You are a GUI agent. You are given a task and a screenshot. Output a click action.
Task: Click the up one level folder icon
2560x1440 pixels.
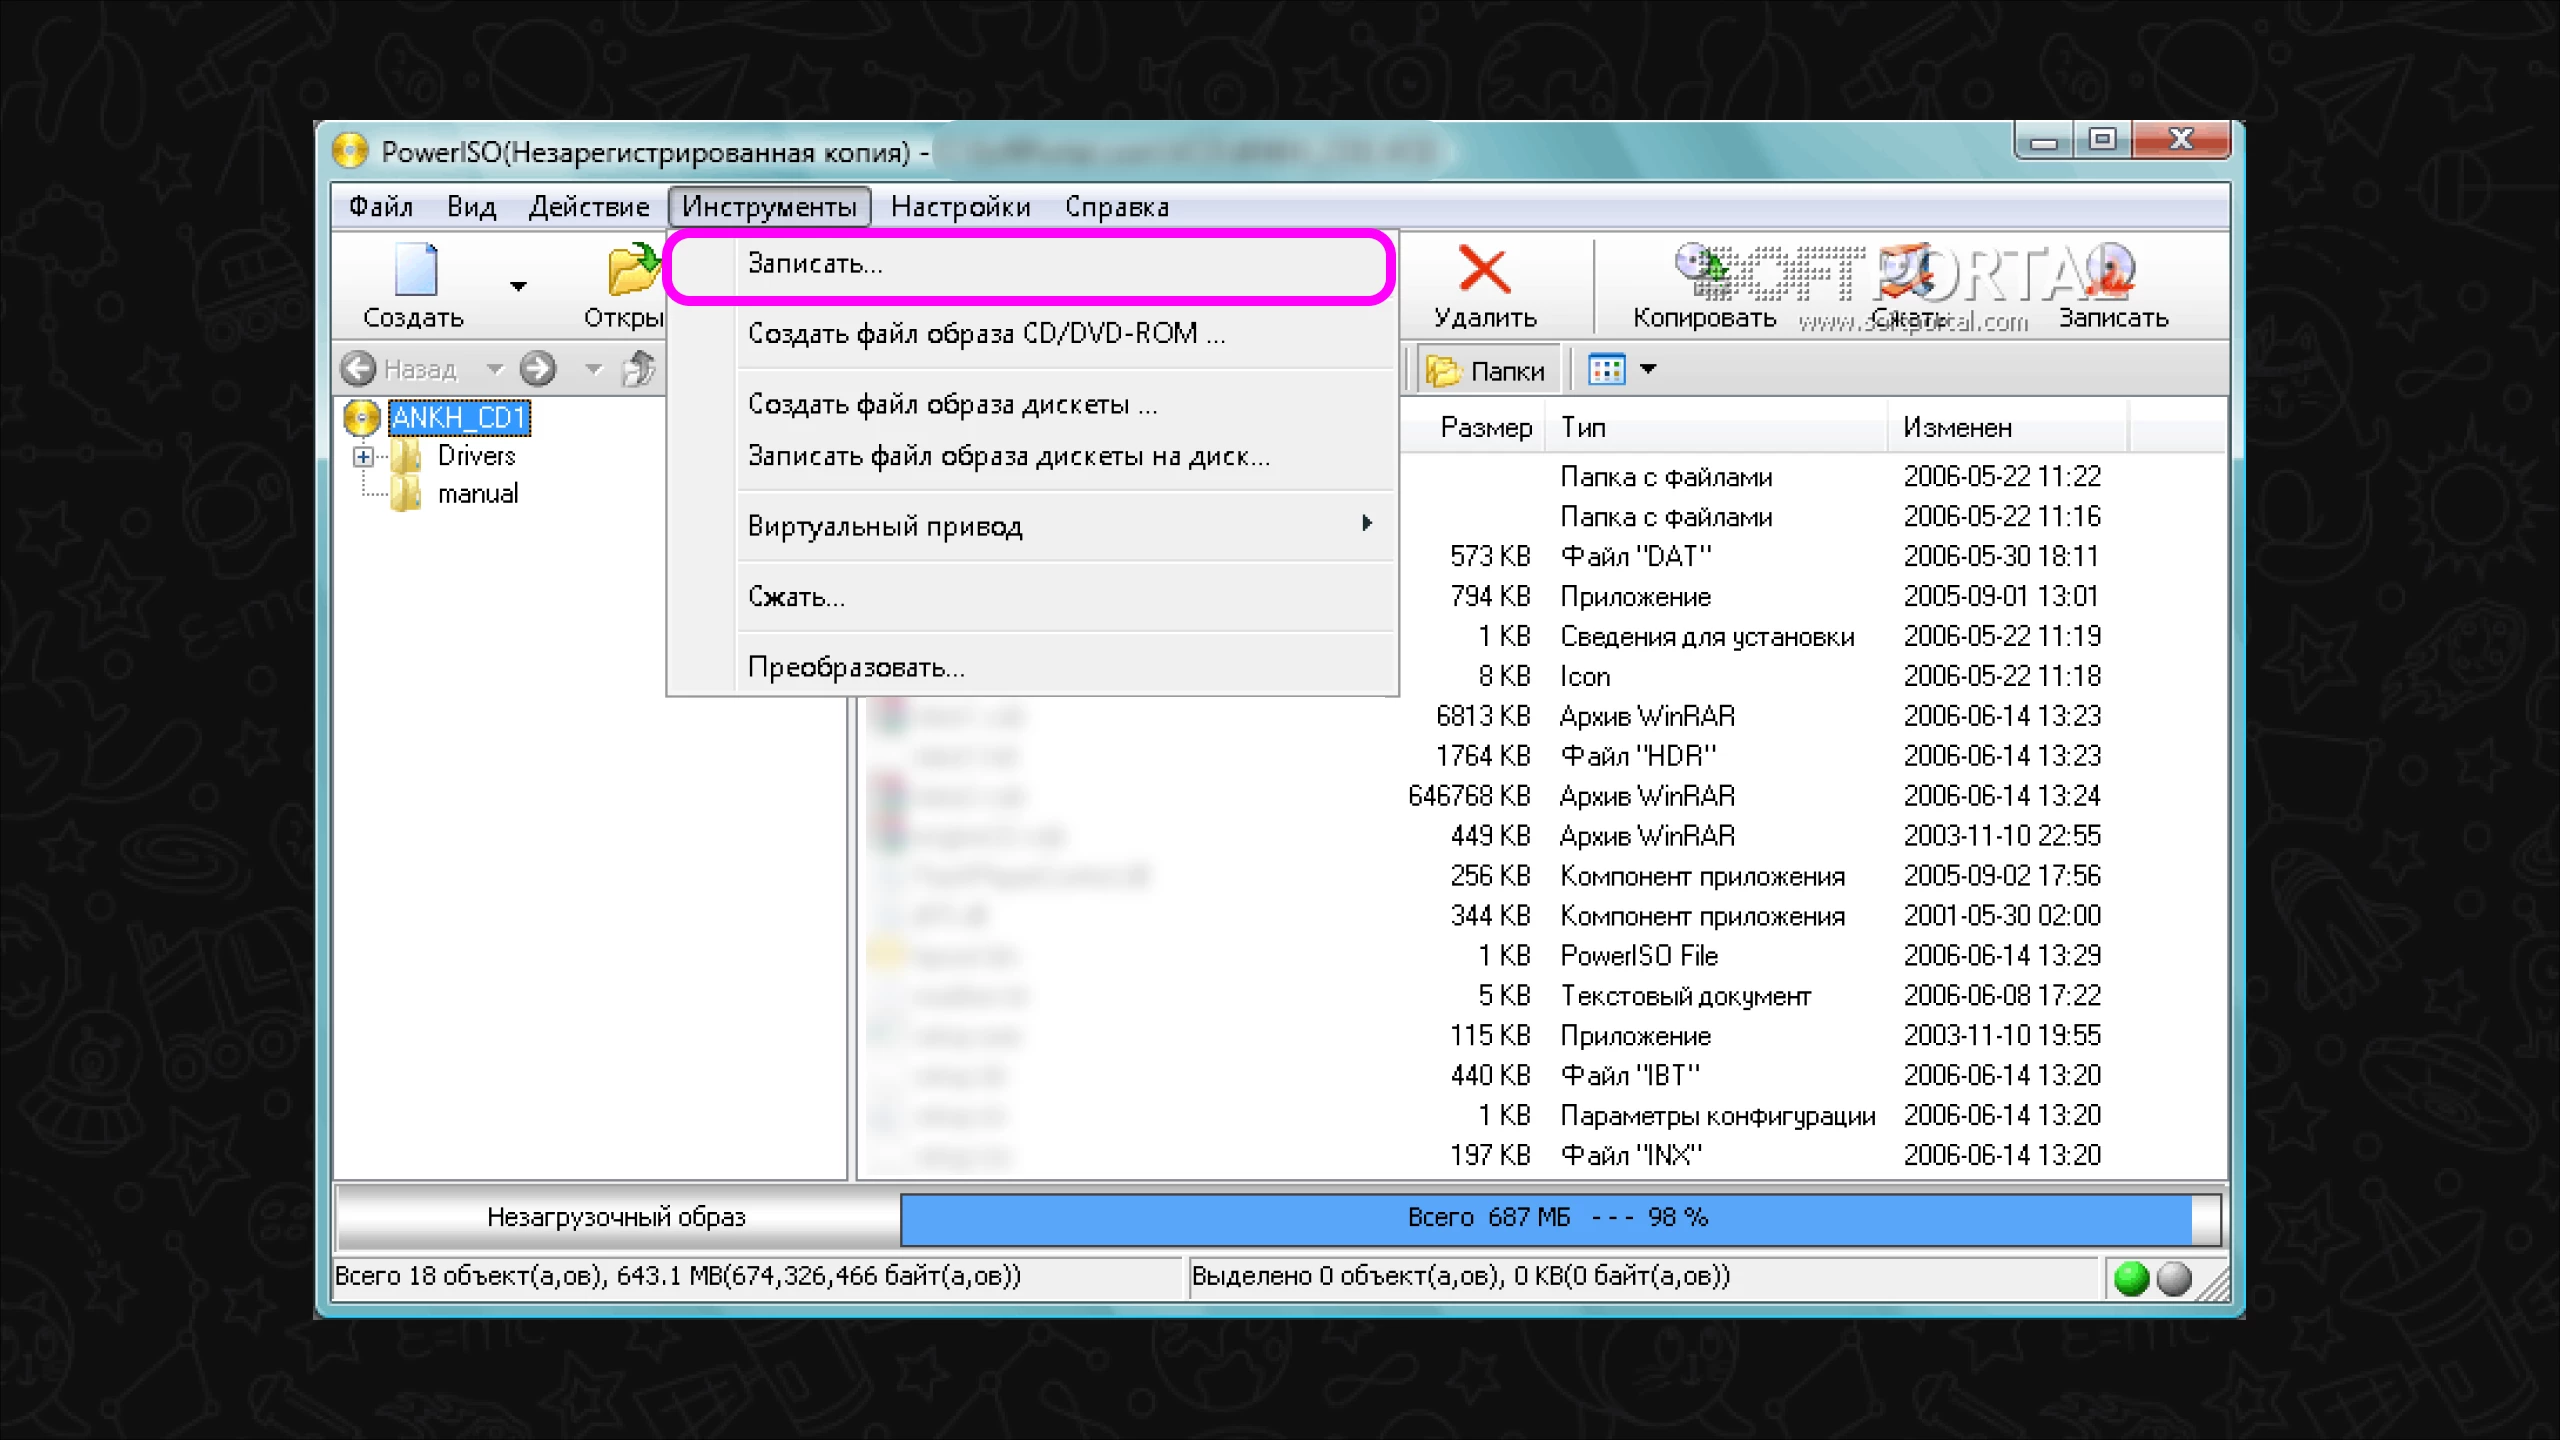pyautogui.click(x=638, y=370)
